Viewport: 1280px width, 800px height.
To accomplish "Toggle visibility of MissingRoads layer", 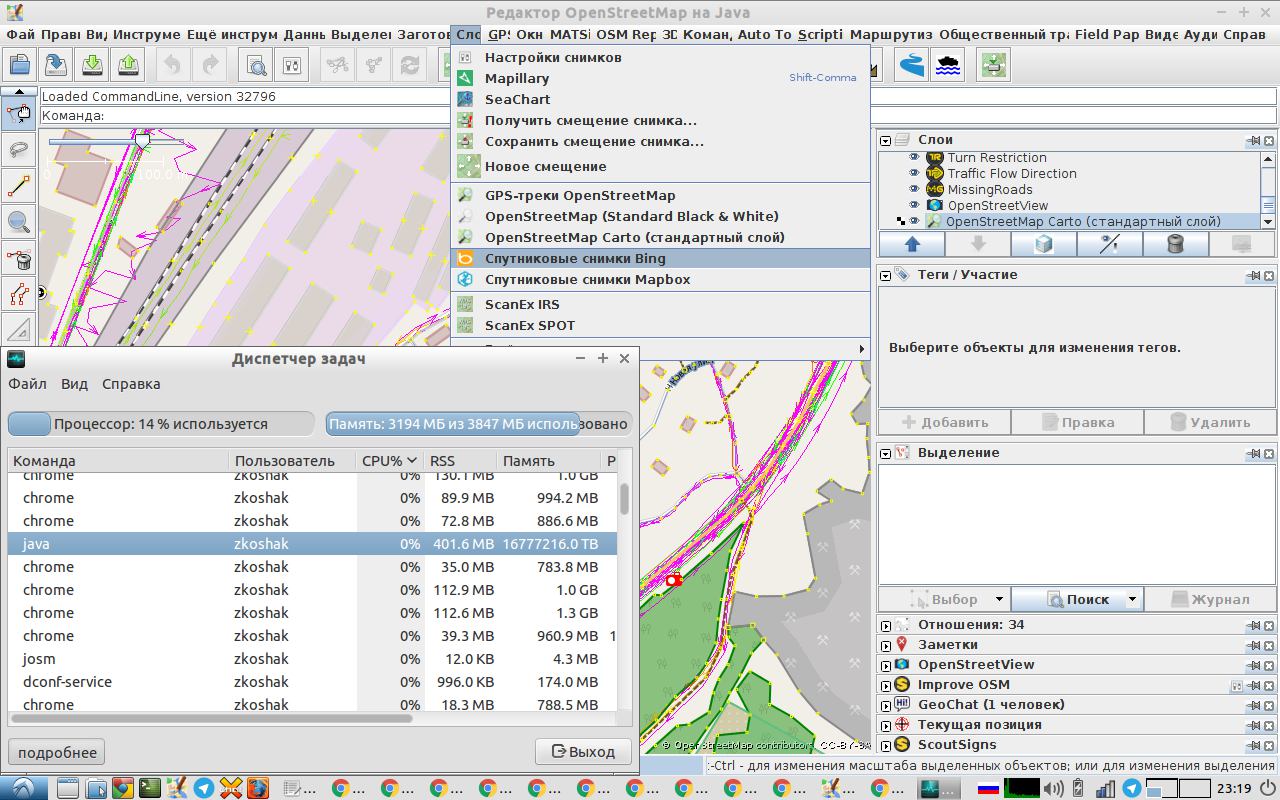I will 913,189.
